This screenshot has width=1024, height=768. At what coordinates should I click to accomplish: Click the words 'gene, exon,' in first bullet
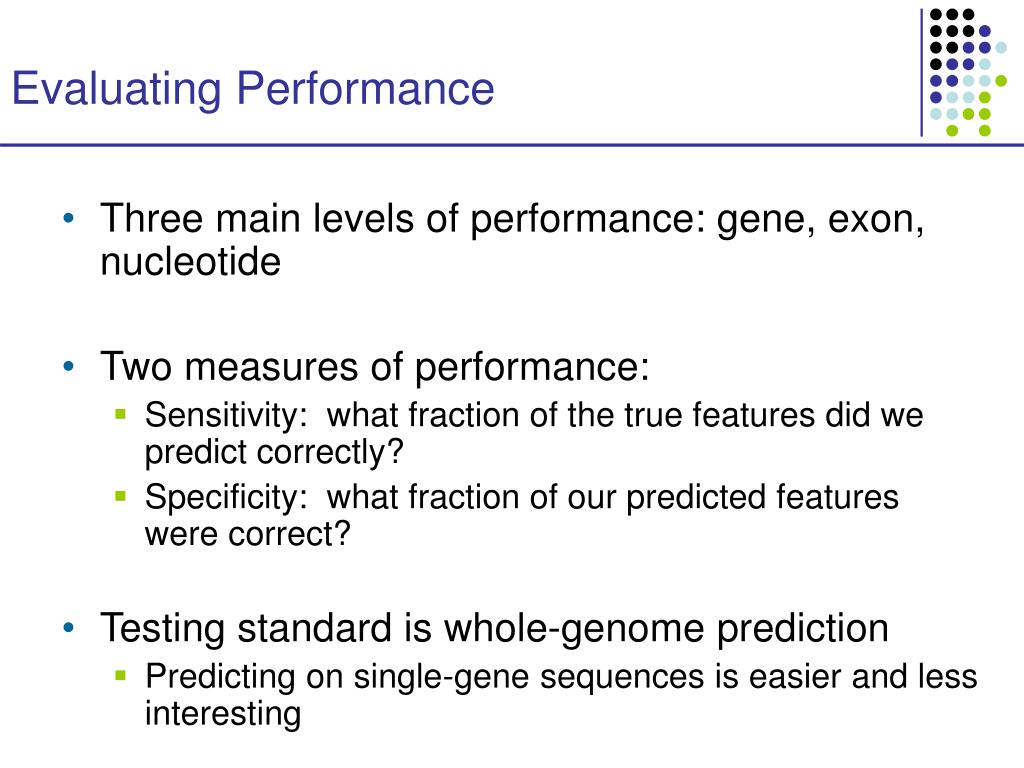820,219
